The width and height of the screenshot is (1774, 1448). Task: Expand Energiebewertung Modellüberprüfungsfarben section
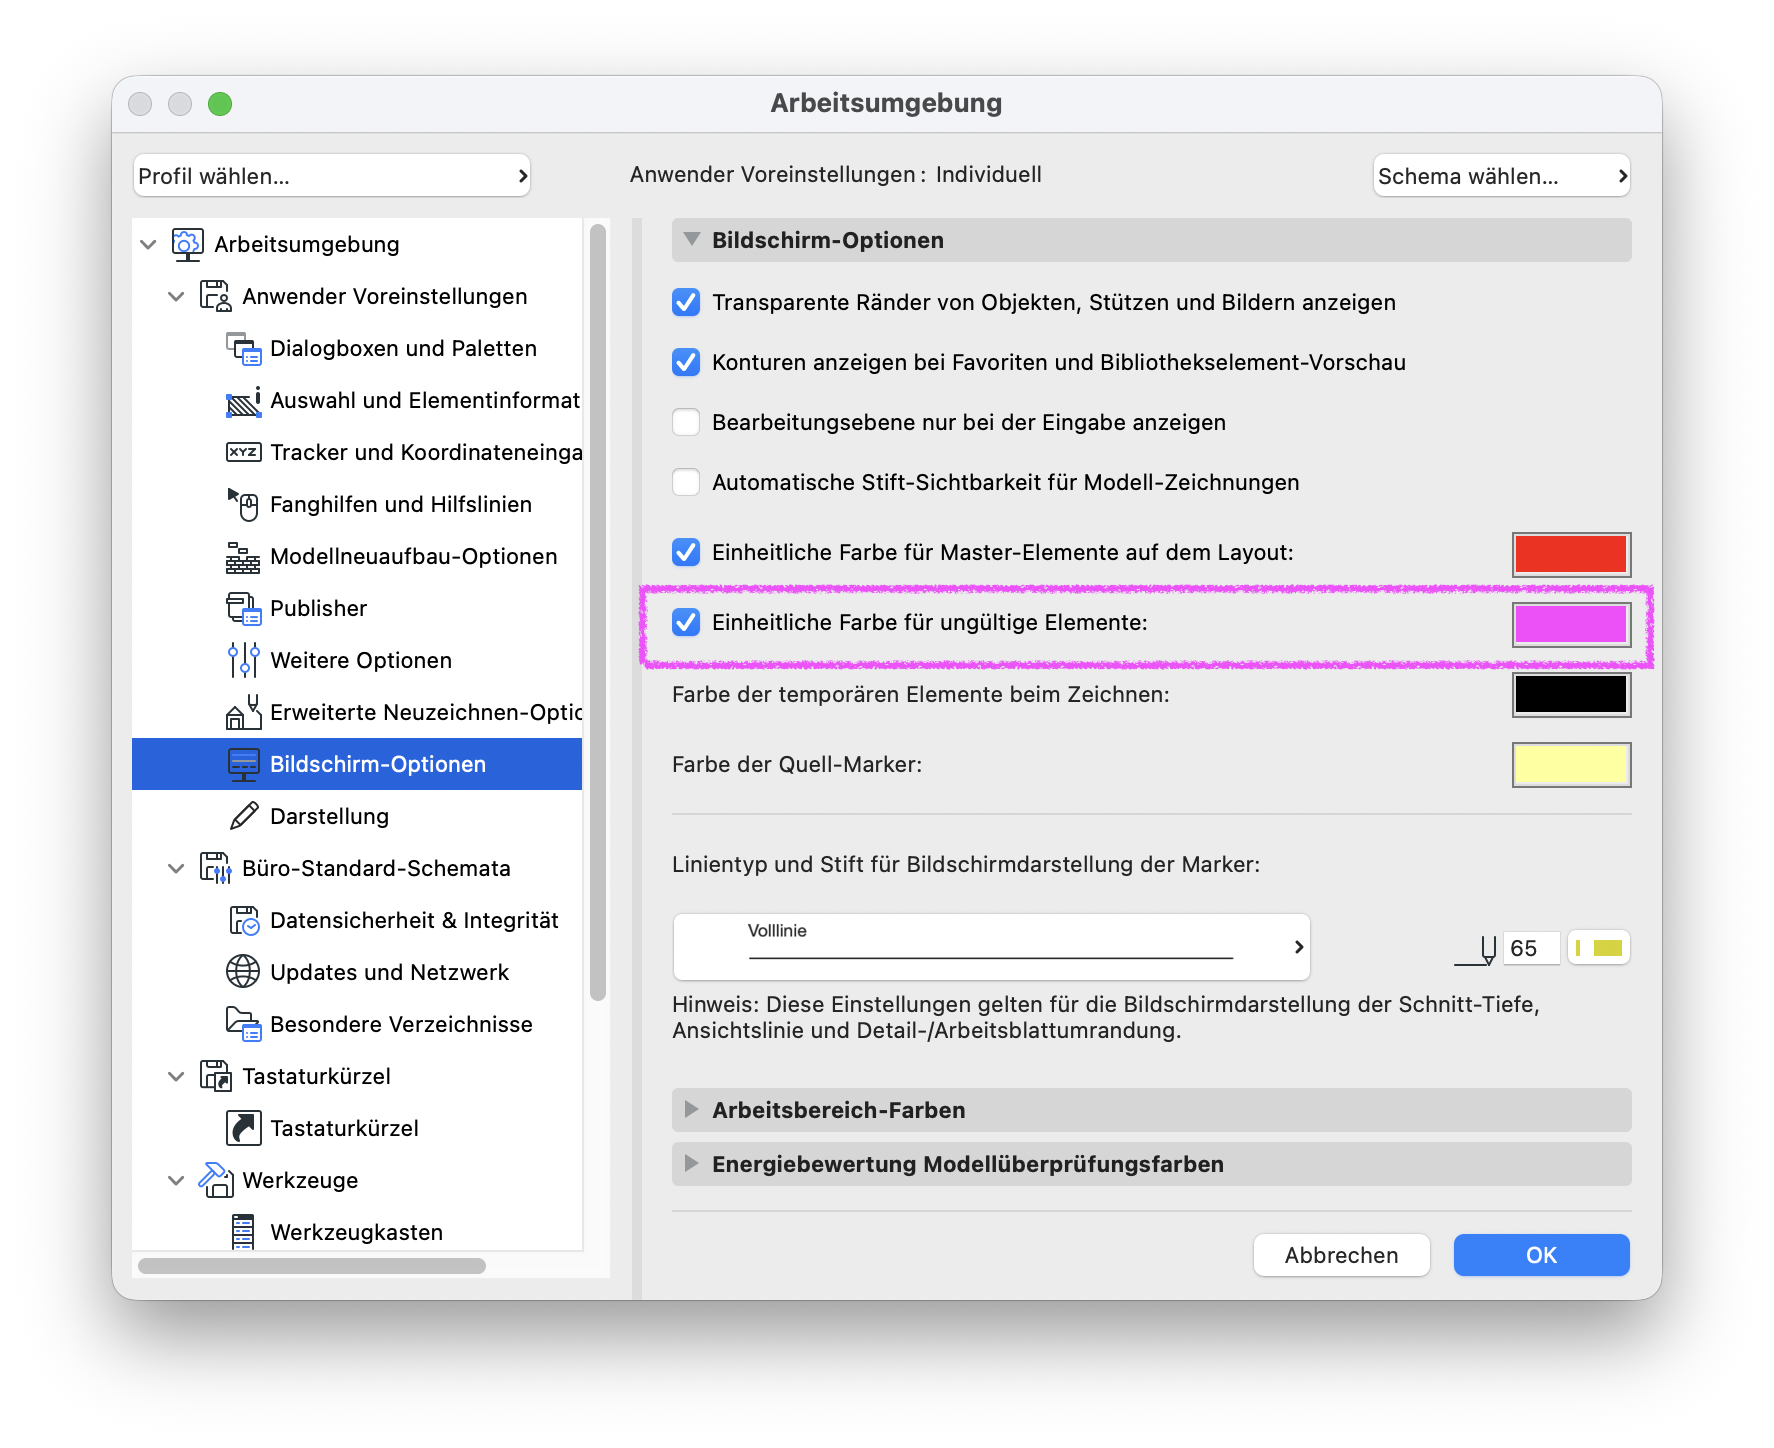[691, 1164]
